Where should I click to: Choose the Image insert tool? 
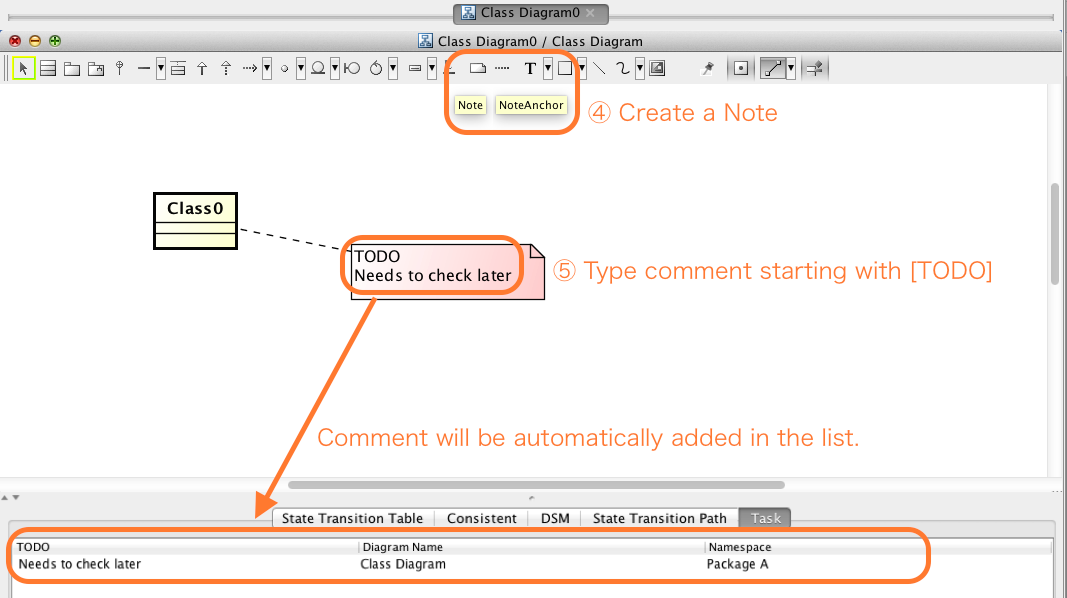657,68
